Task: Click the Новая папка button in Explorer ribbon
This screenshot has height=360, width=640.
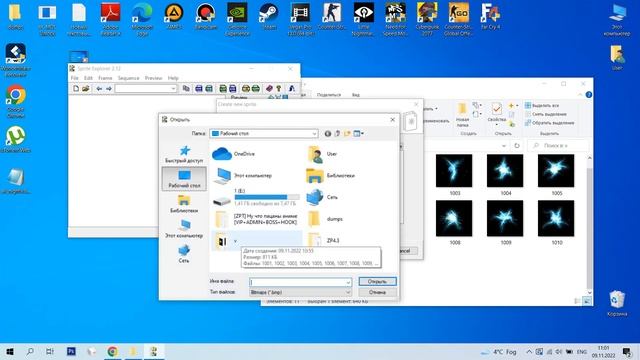Action: [462, 115]
